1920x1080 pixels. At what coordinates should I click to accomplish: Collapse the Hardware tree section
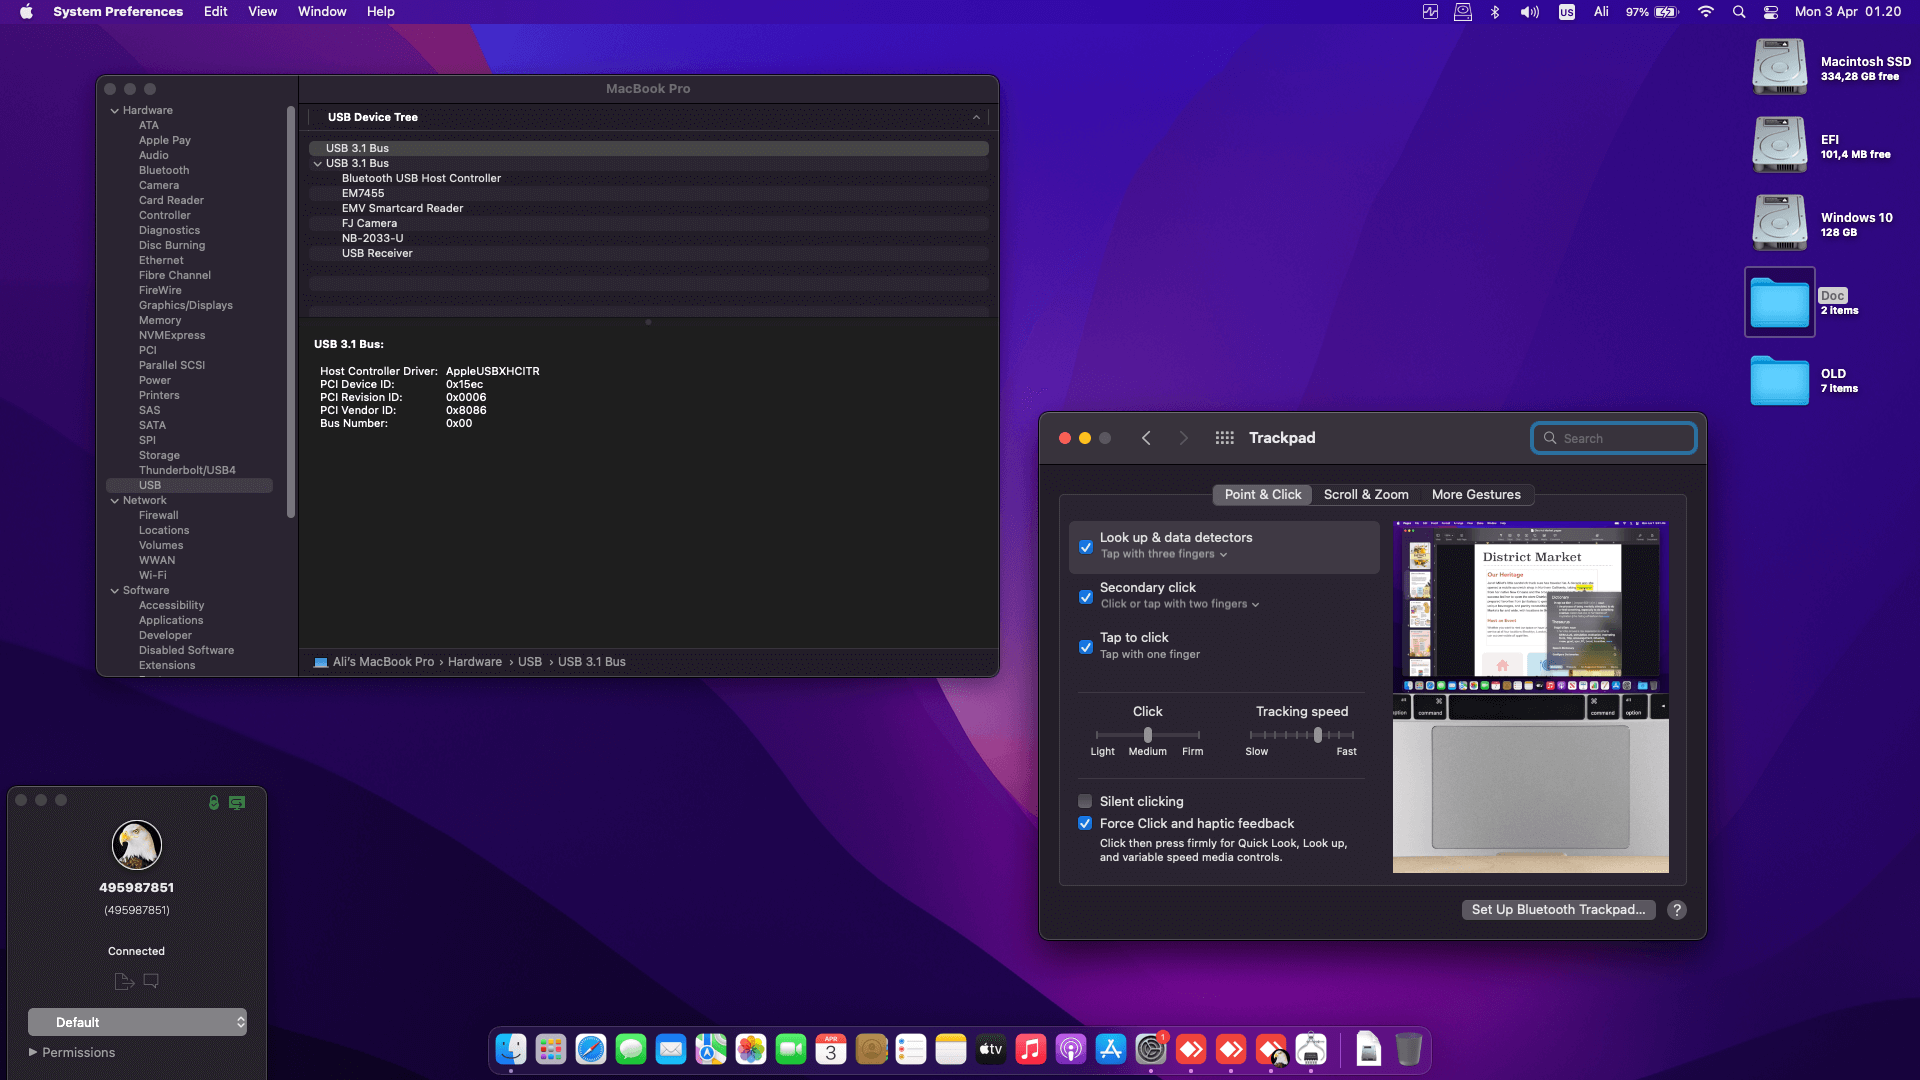point(114,111)
